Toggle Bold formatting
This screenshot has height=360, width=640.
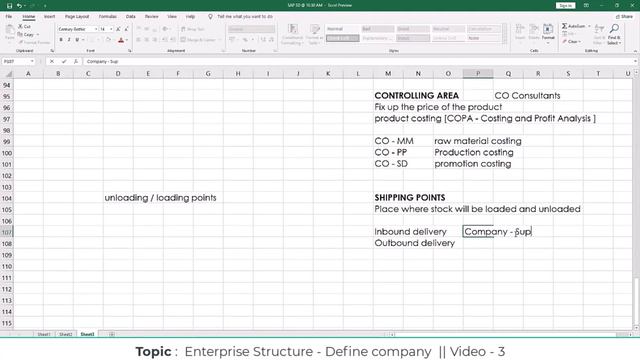pos(61,40)
